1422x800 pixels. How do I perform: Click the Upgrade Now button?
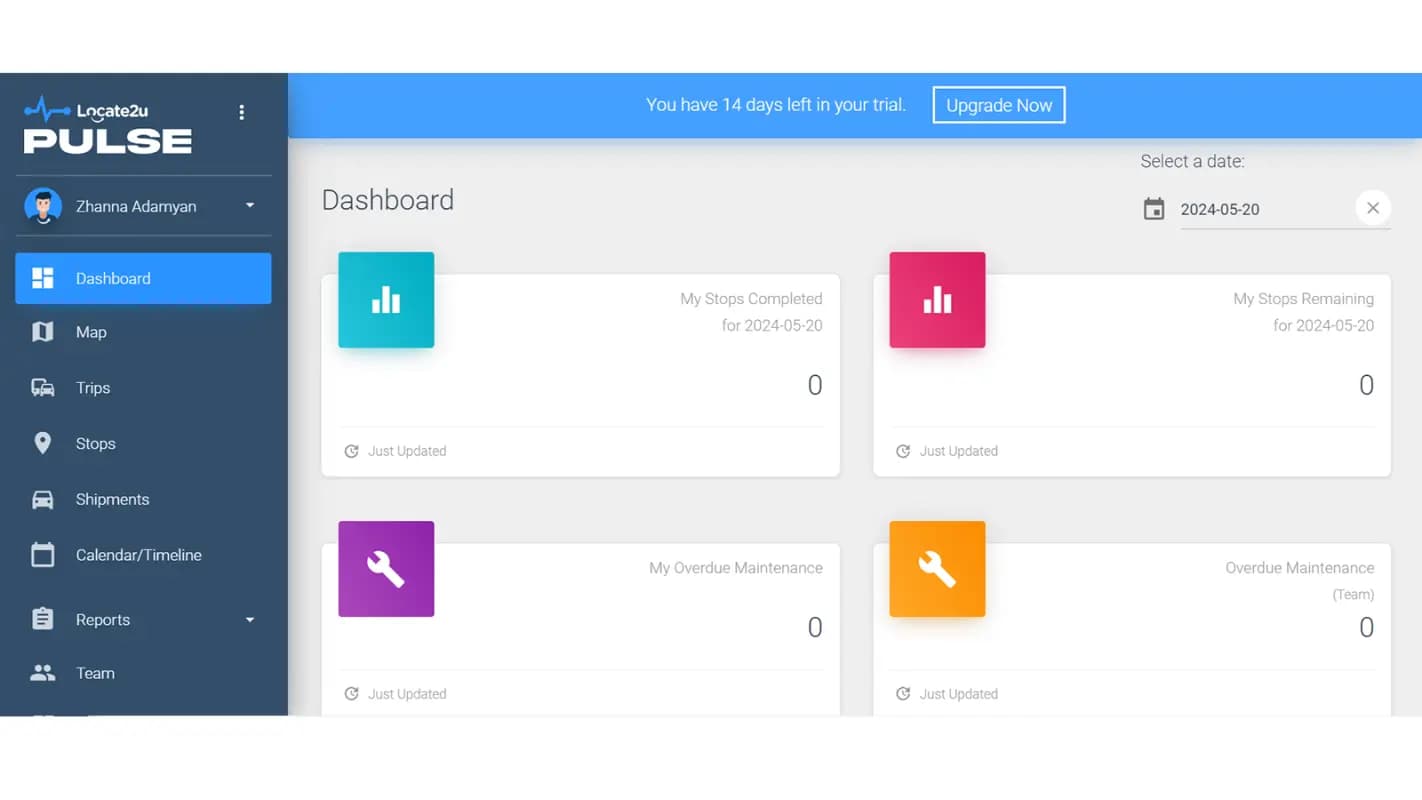[998, 105]
